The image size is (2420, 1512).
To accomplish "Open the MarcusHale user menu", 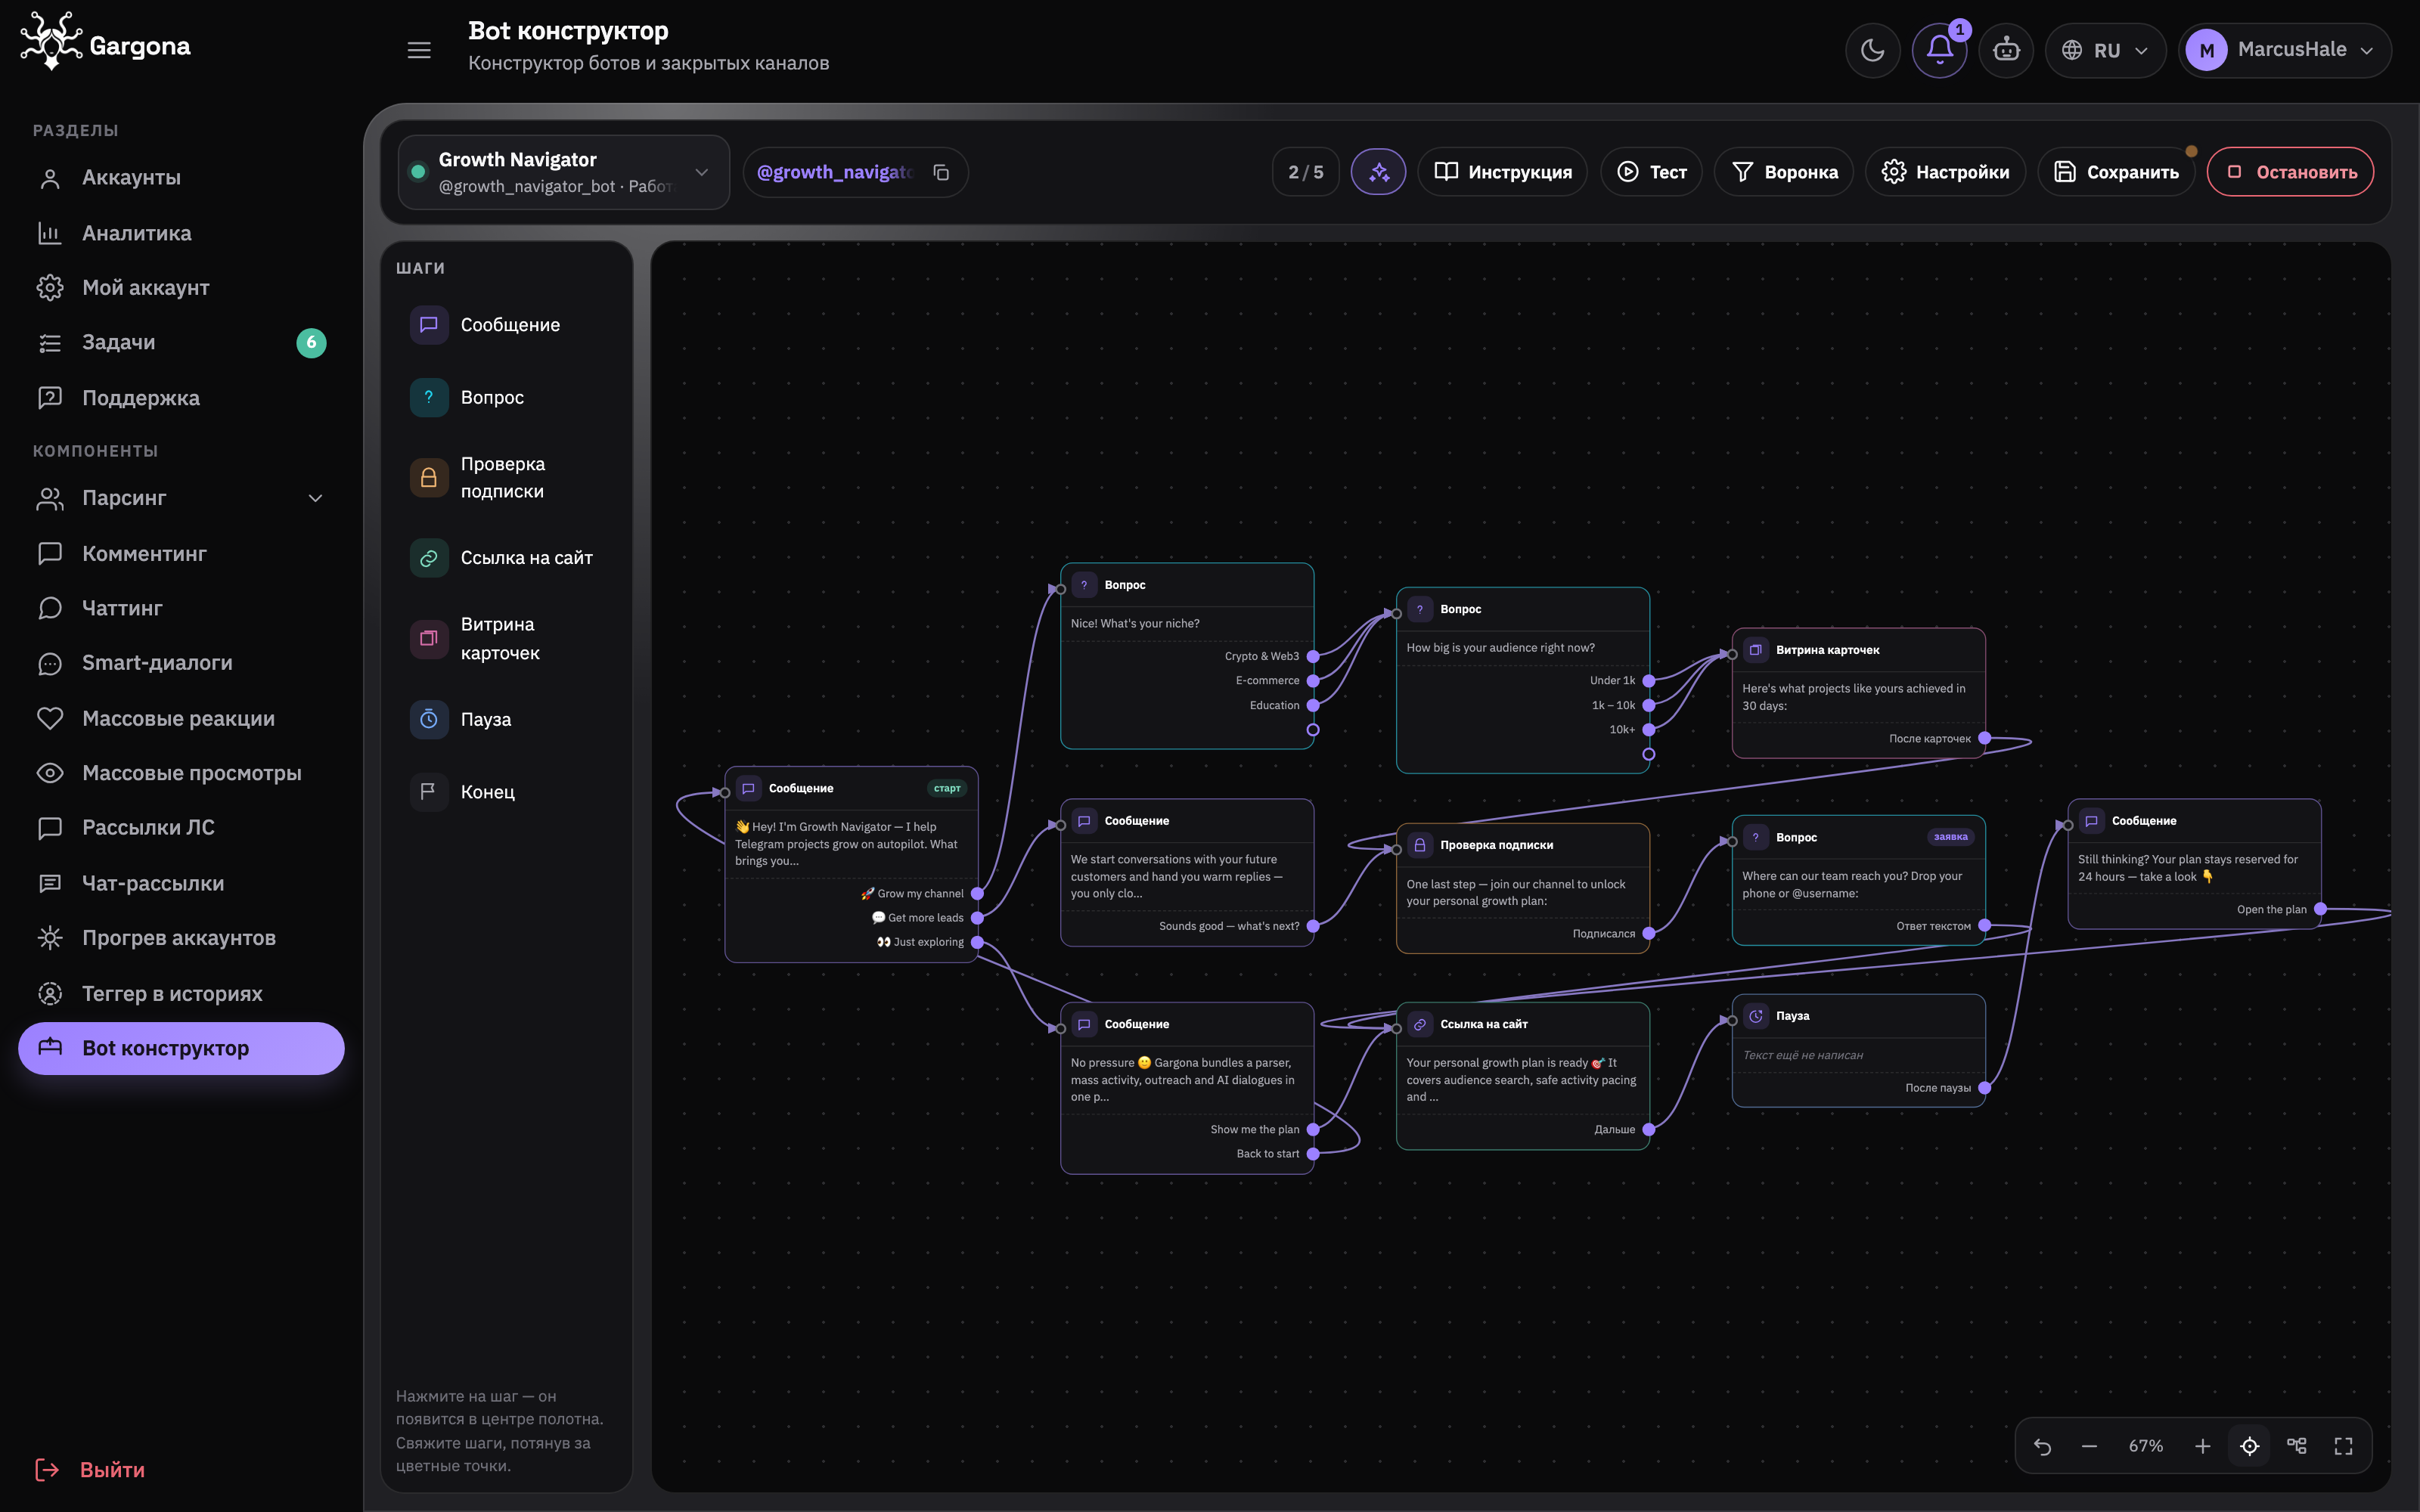I will point(2284,50).
